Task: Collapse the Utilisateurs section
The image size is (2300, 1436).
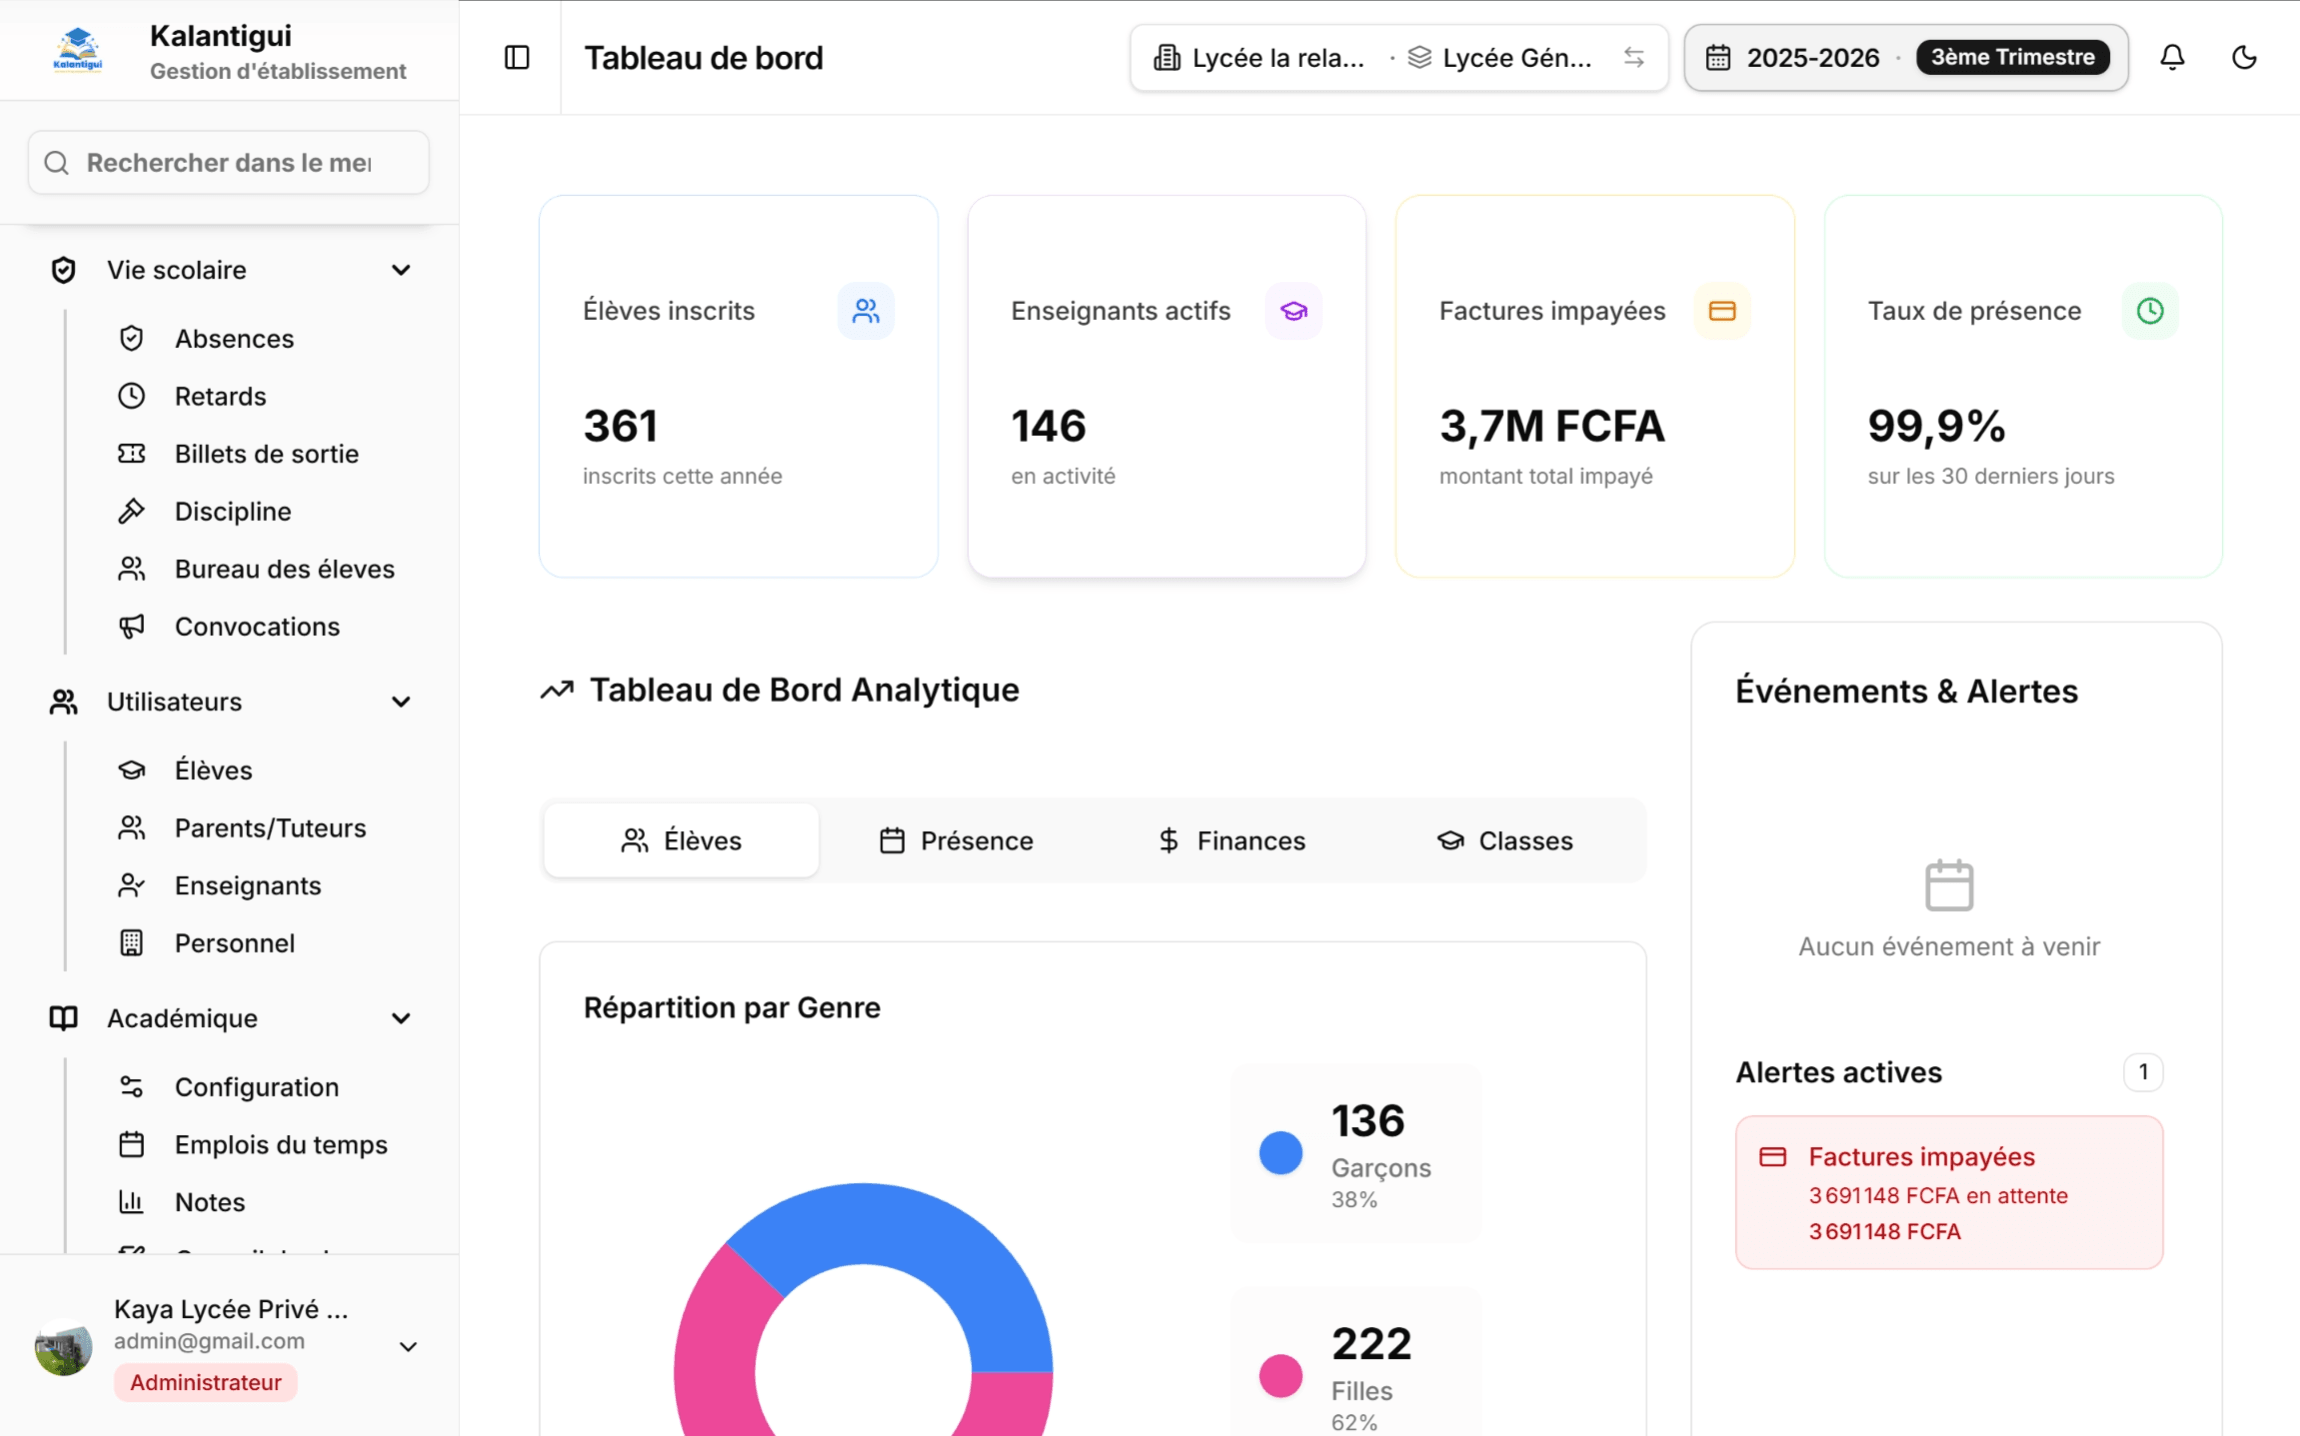Action: pos(401,702)
